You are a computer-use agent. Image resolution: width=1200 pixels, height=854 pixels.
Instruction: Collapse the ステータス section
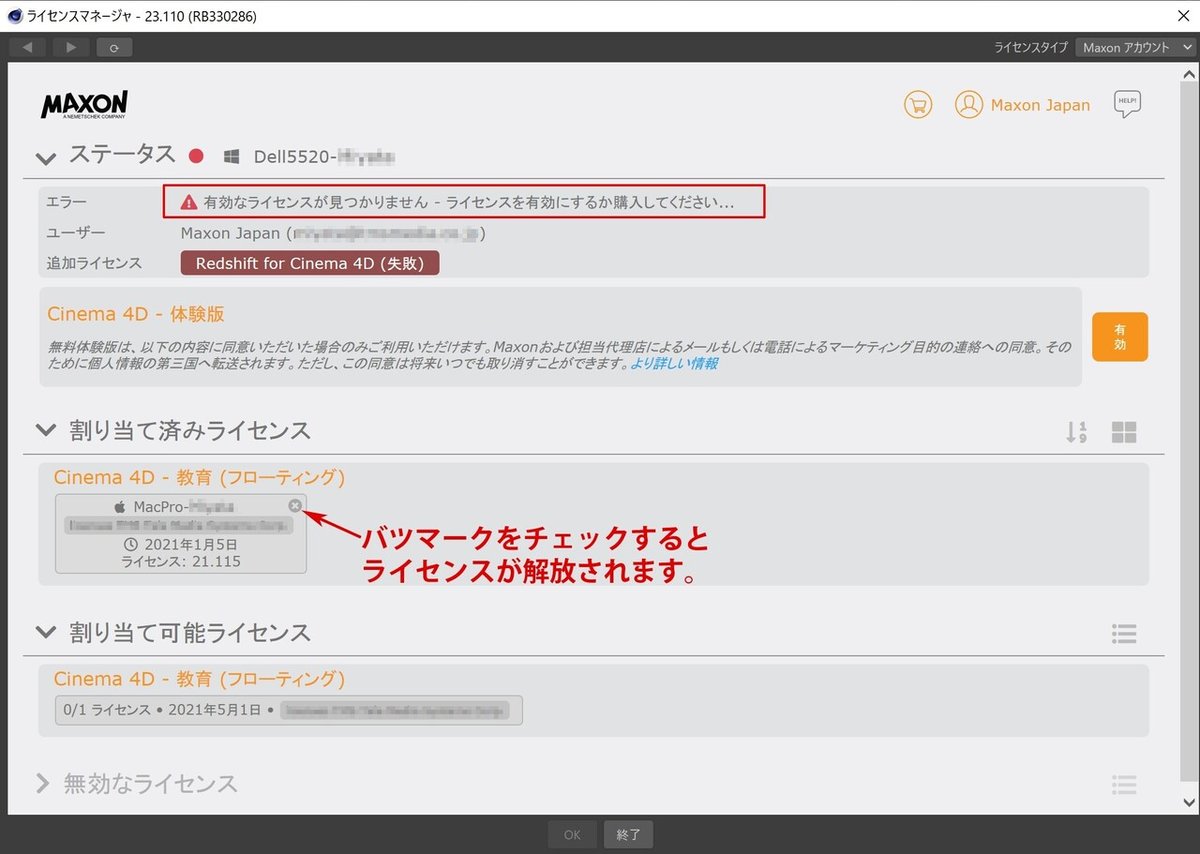(x=45, y=157)
